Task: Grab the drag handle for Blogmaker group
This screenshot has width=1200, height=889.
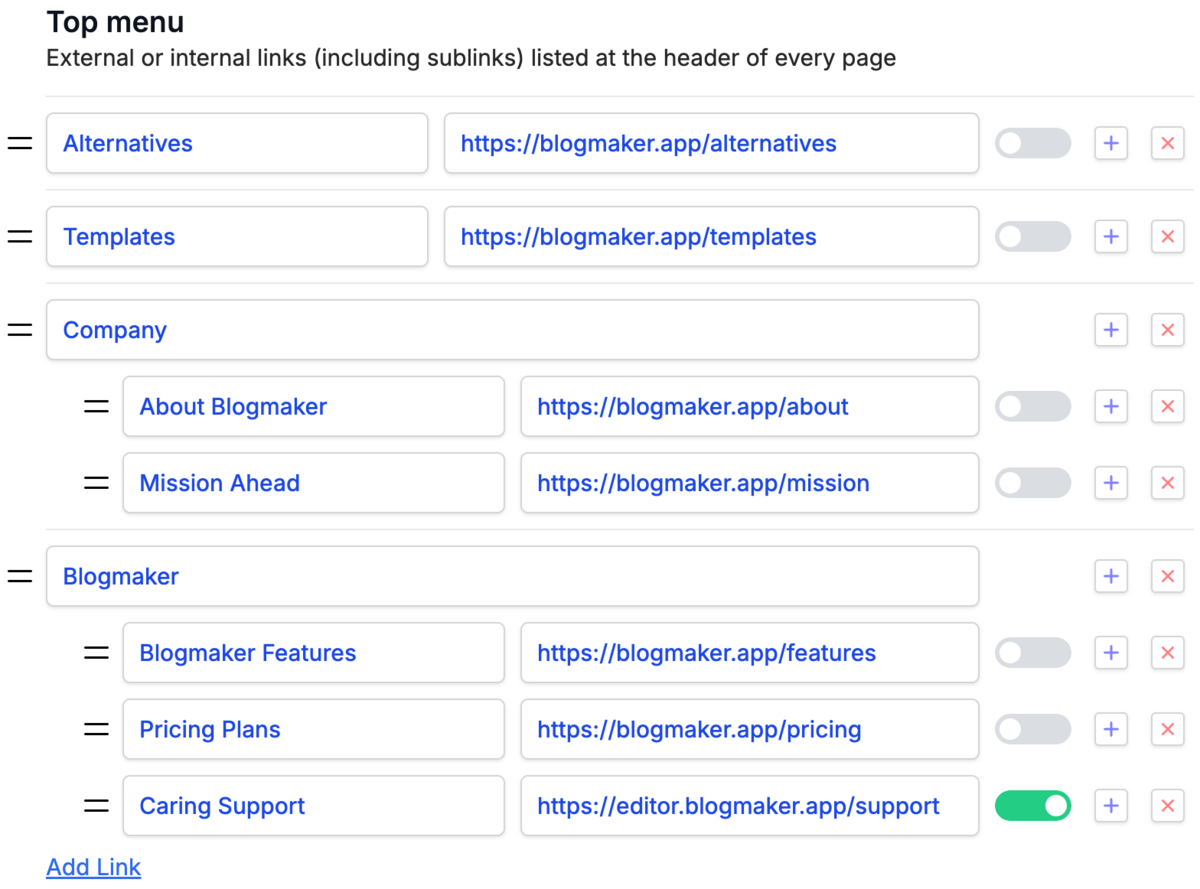Action: (20, 576)
